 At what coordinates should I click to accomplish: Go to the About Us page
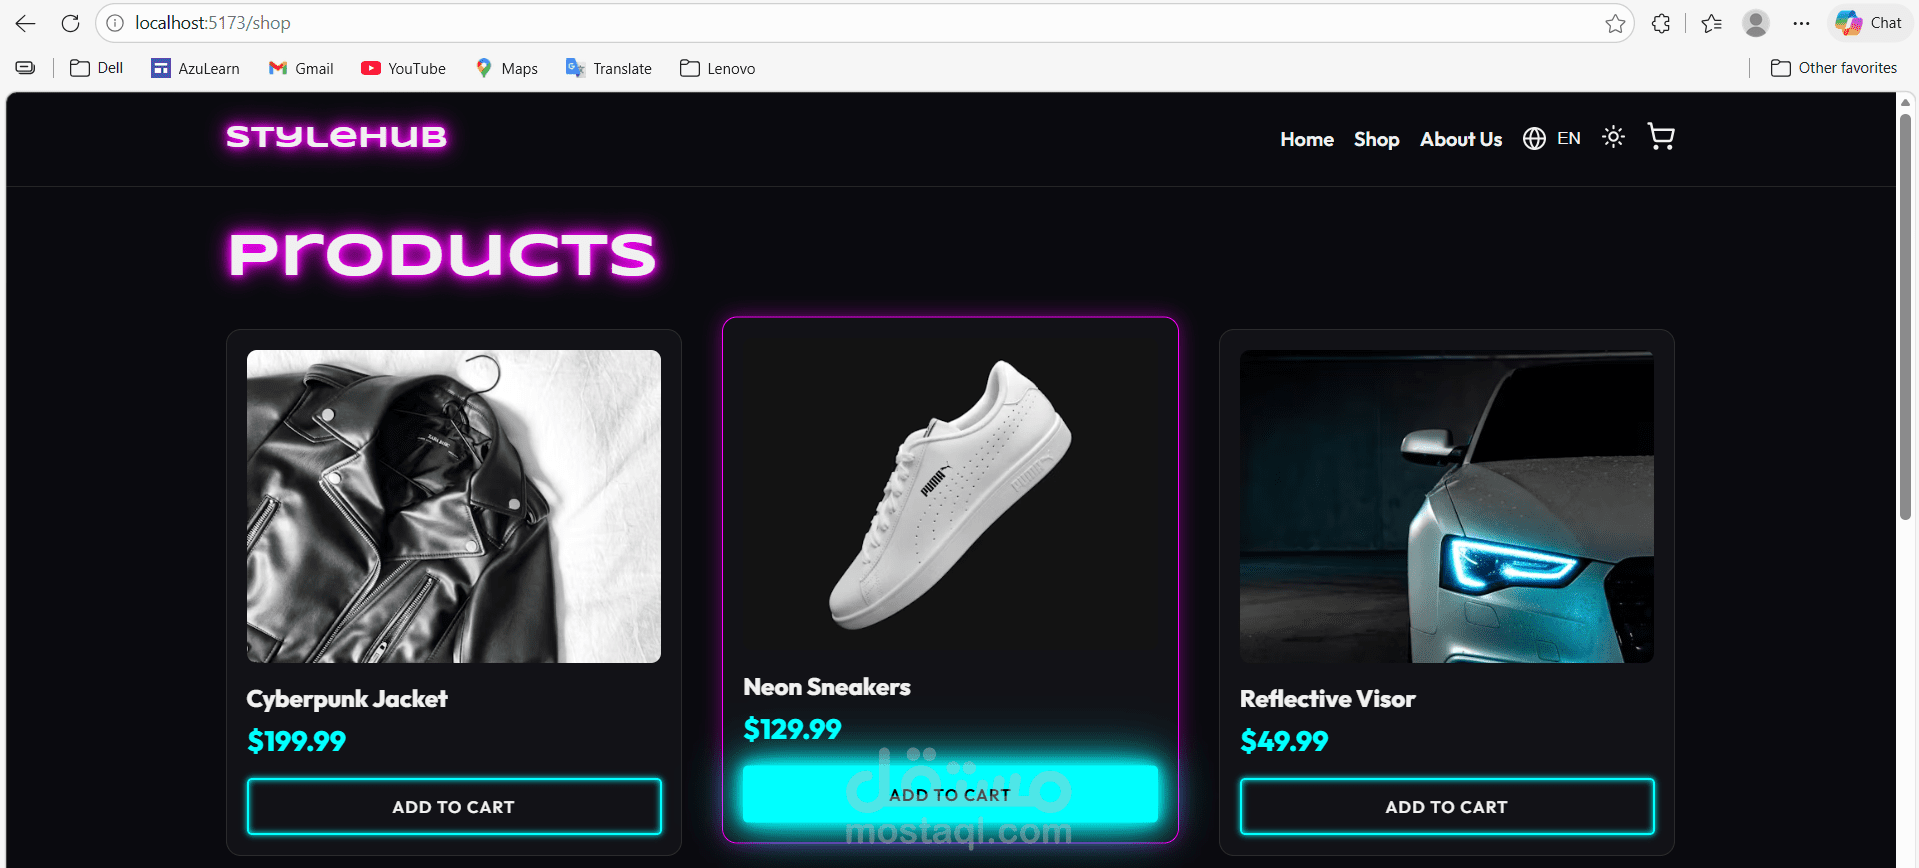pyautogui.click(x=1461, y=139)
